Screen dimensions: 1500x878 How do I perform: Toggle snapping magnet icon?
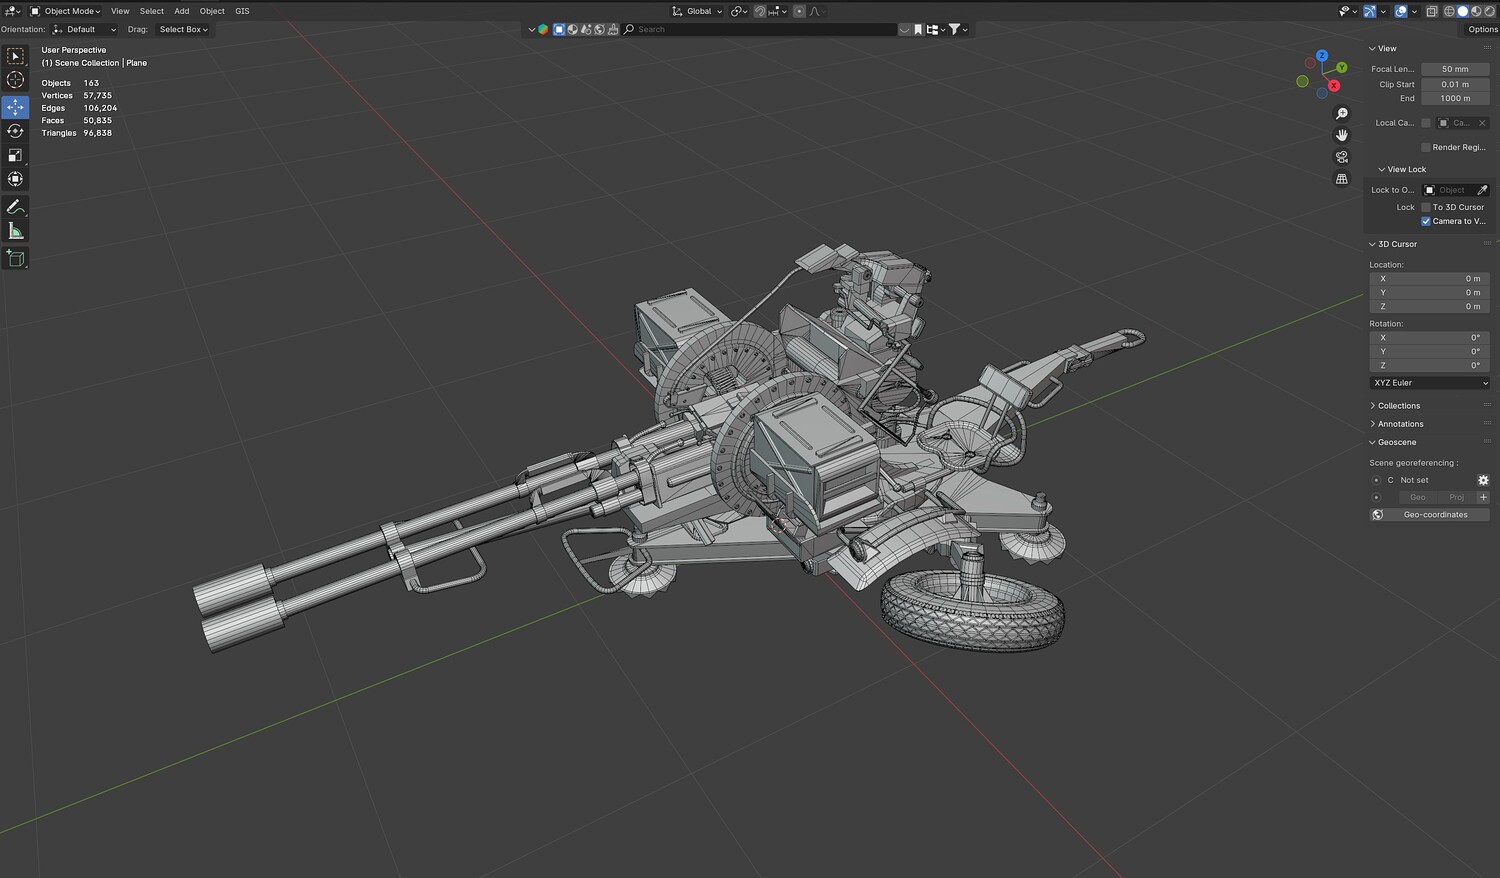coord(760,11)
